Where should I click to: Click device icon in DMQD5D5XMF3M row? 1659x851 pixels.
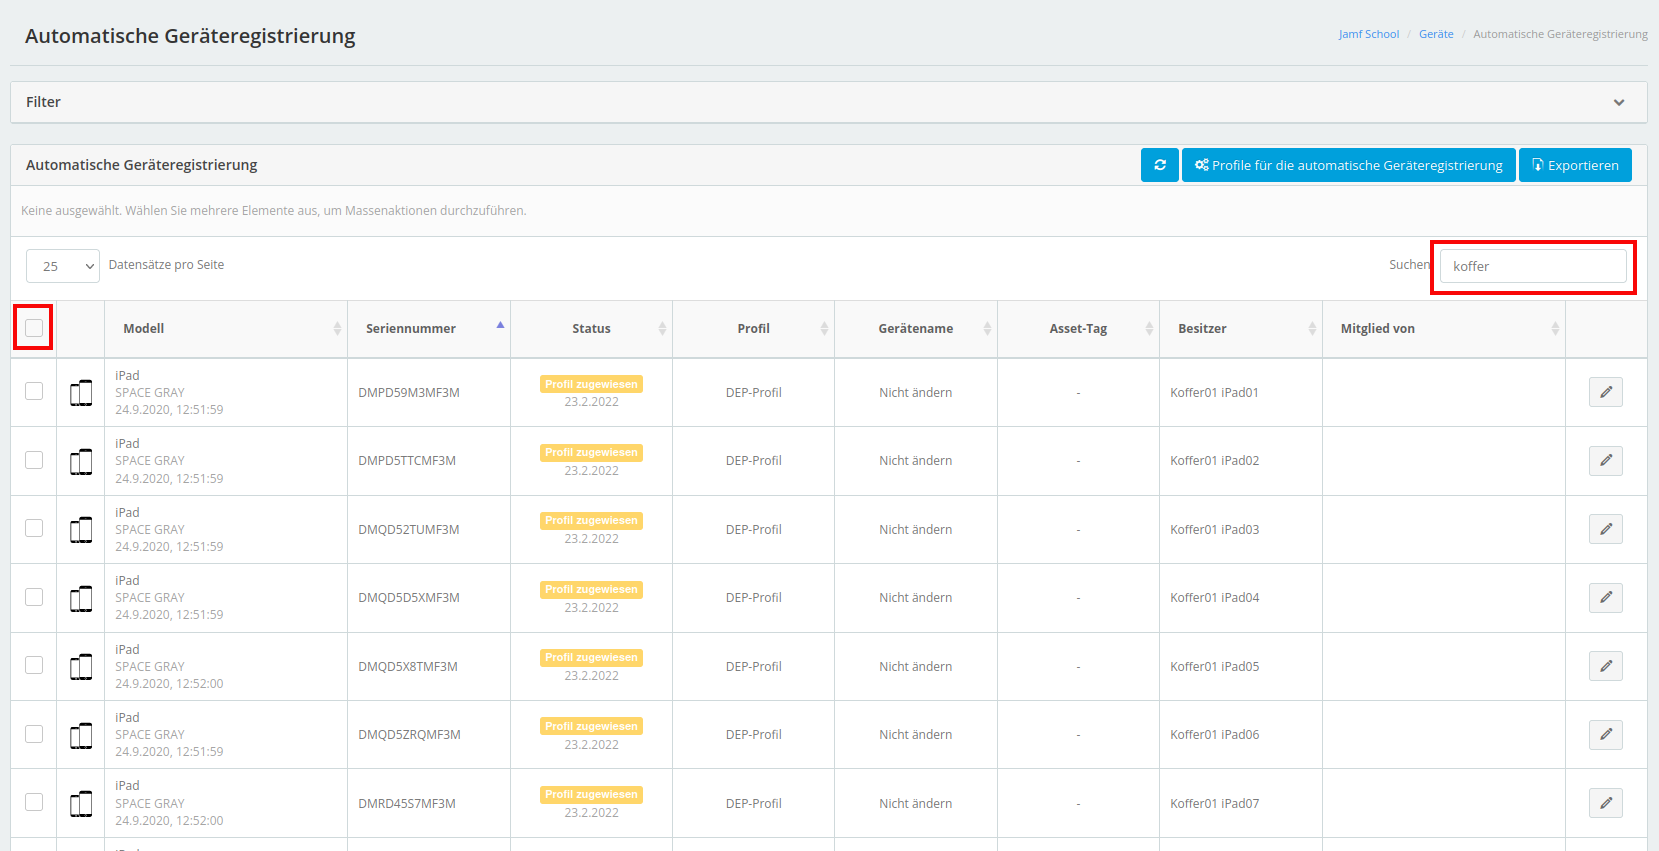81,598
